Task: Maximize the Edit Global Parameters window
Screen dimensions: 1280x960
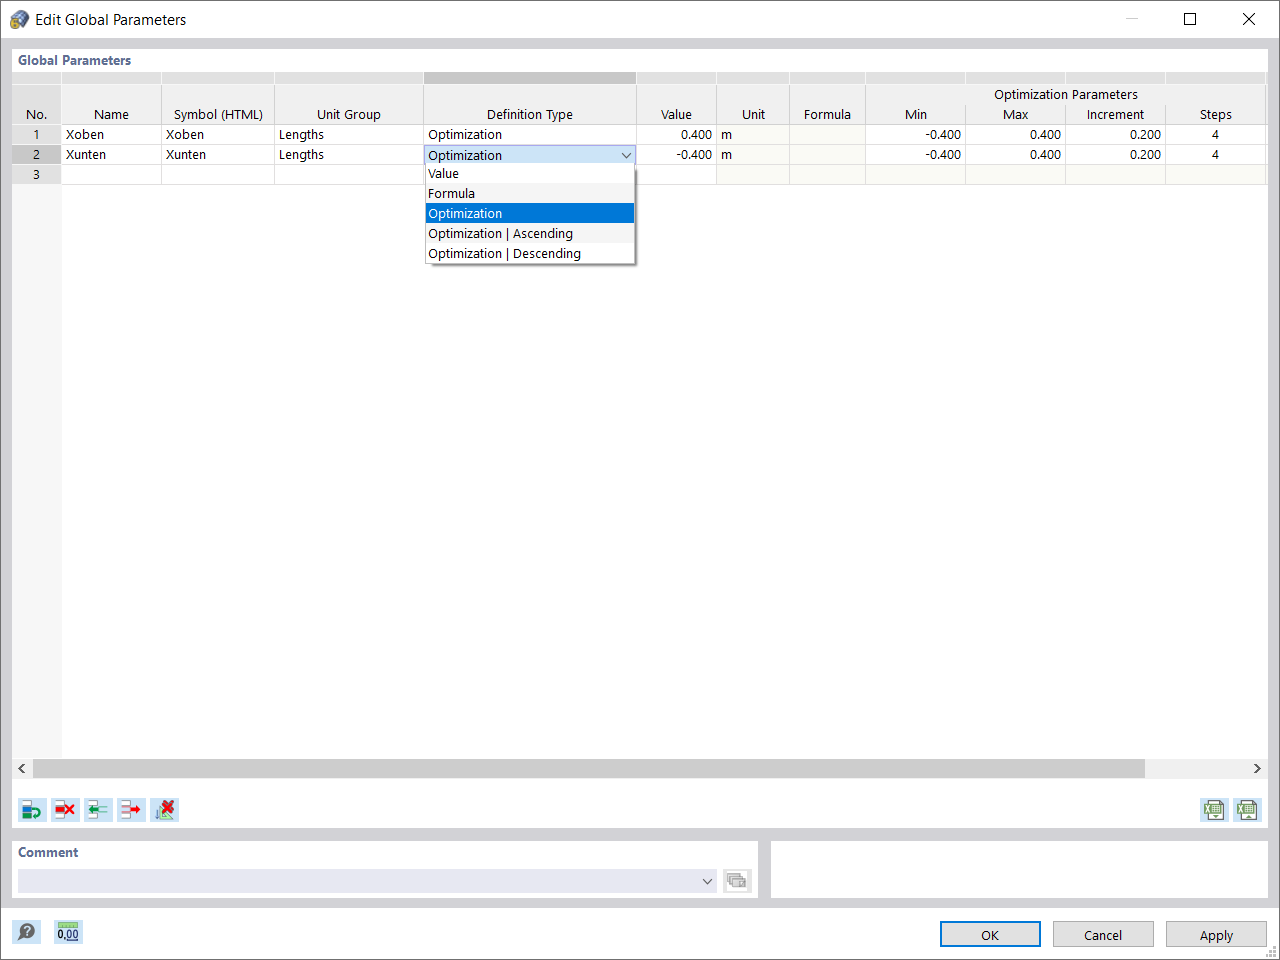Action: pyautogui.click(x=1190, y=19)
